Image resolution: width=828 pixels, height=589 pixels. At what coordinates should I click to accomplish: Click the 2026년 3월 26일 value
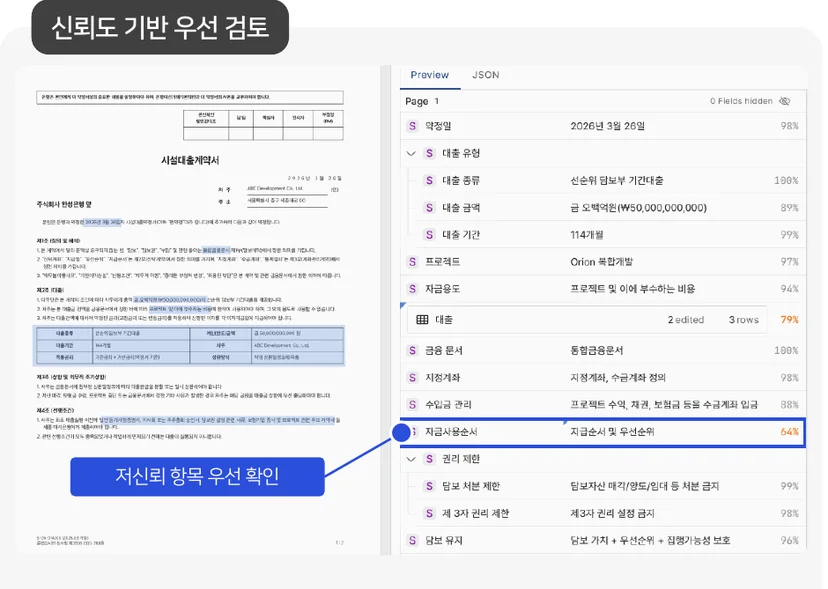pos(607,126)
